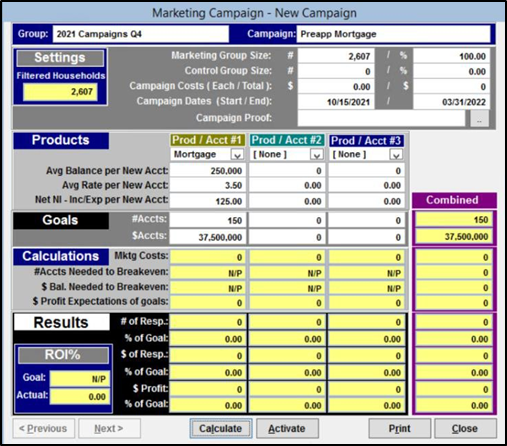Open the Settings button

coord(60,58)
